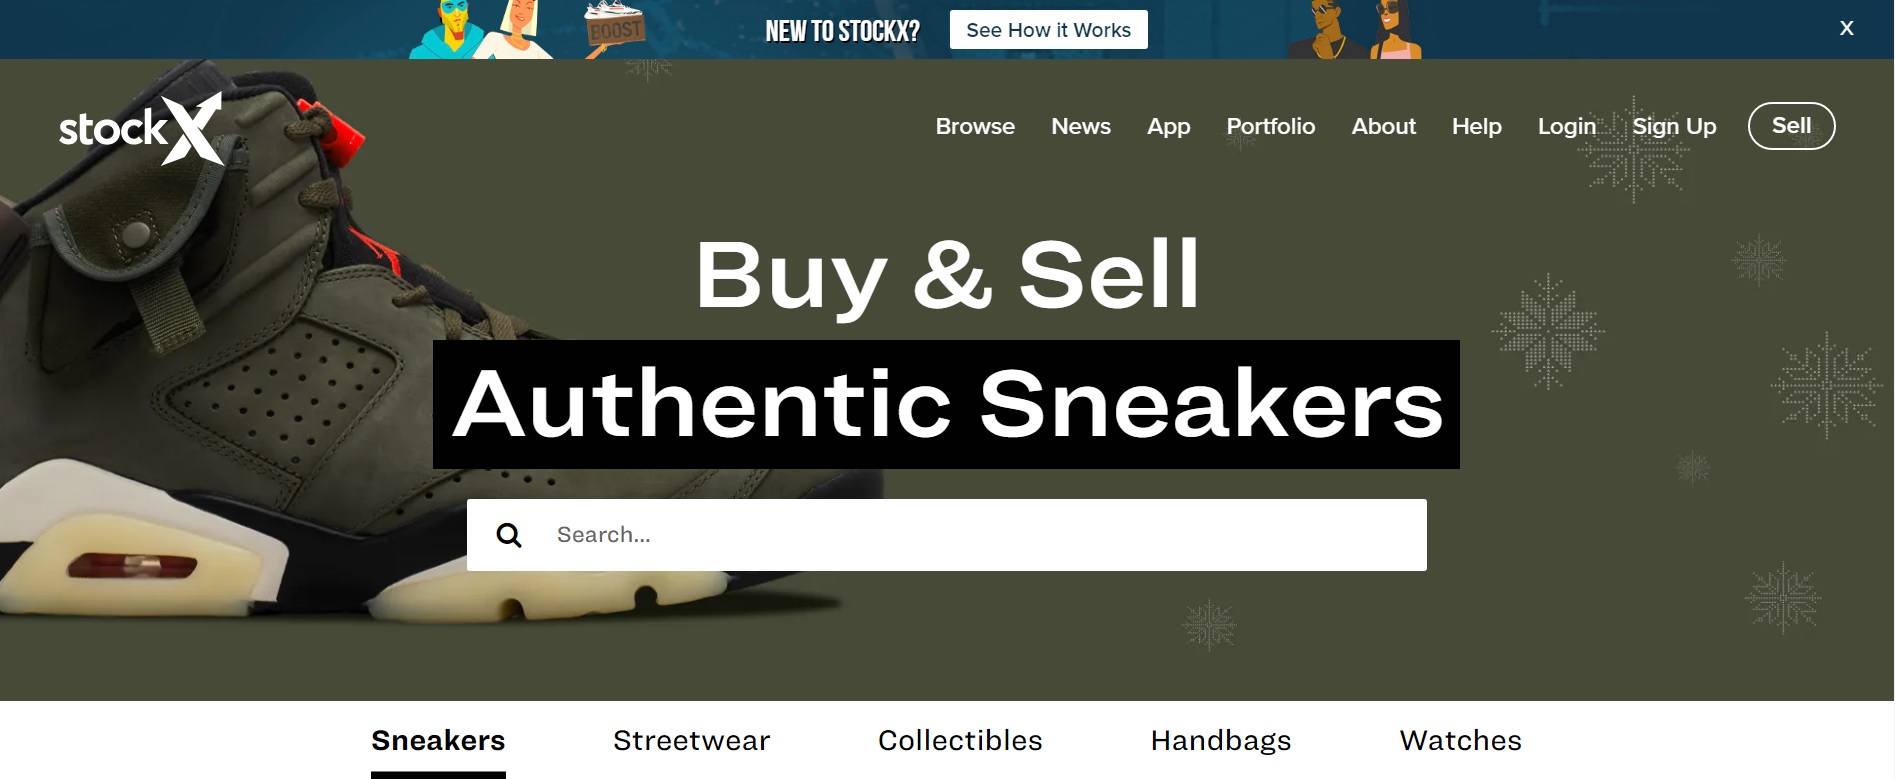Select the Sneakers category tab
Screen dimensions: 1895x779
click(x=438, y=741)
